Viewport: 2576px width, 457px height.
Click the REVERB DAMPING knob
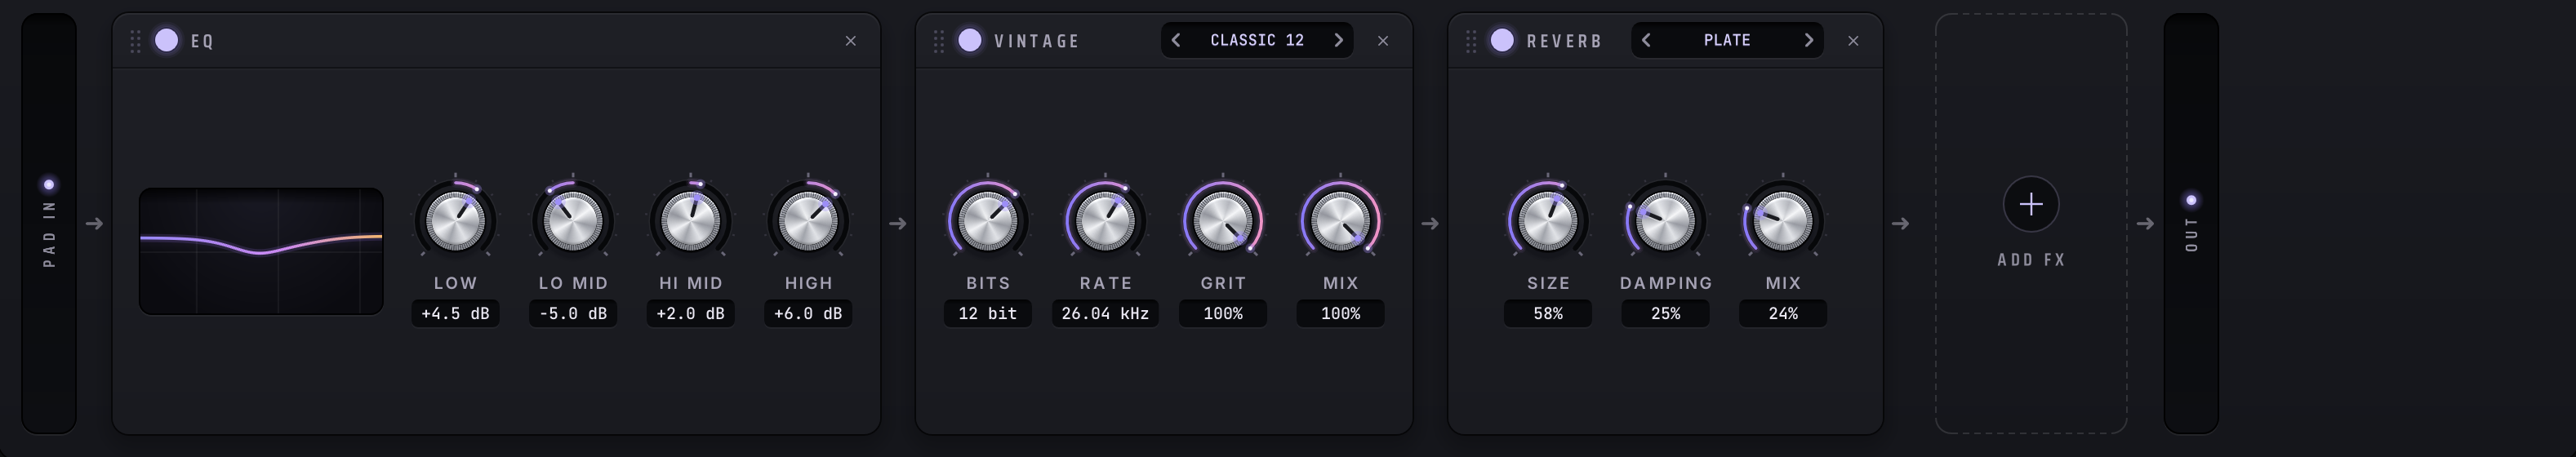pyautogui.click(x=1665, y=221)
